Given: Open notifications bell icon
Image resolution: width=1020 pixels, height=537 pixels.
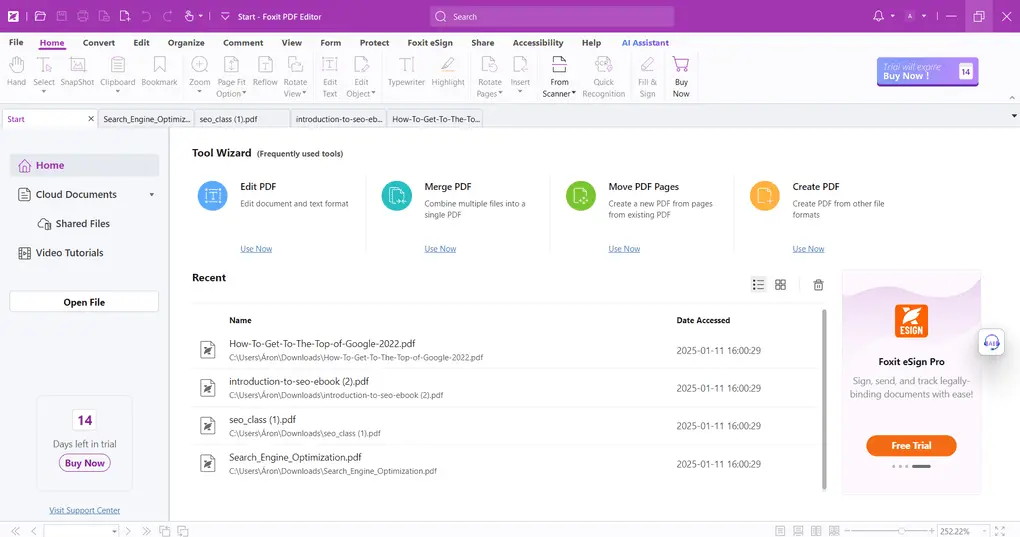Looking at the screenshot, I should 878,16.
